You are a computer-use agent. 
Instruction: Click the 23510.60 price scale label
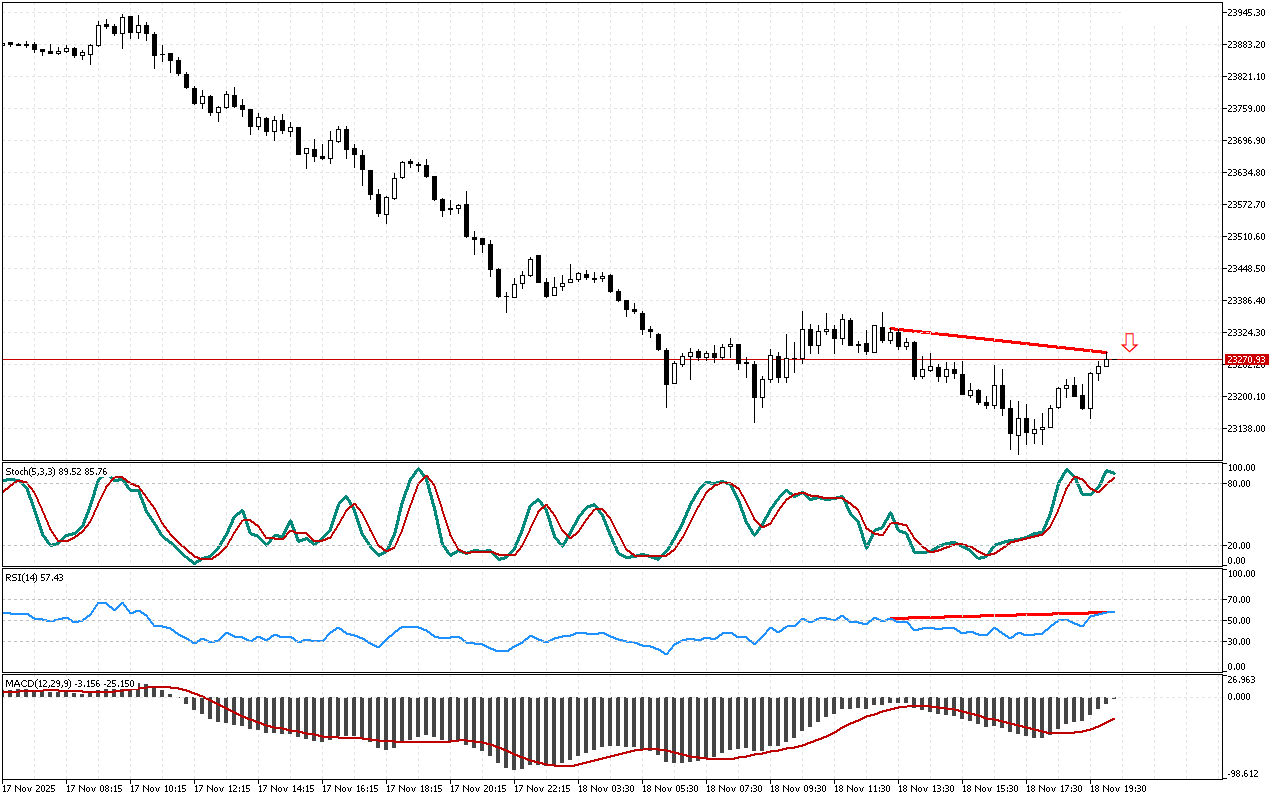point(1246,237)
